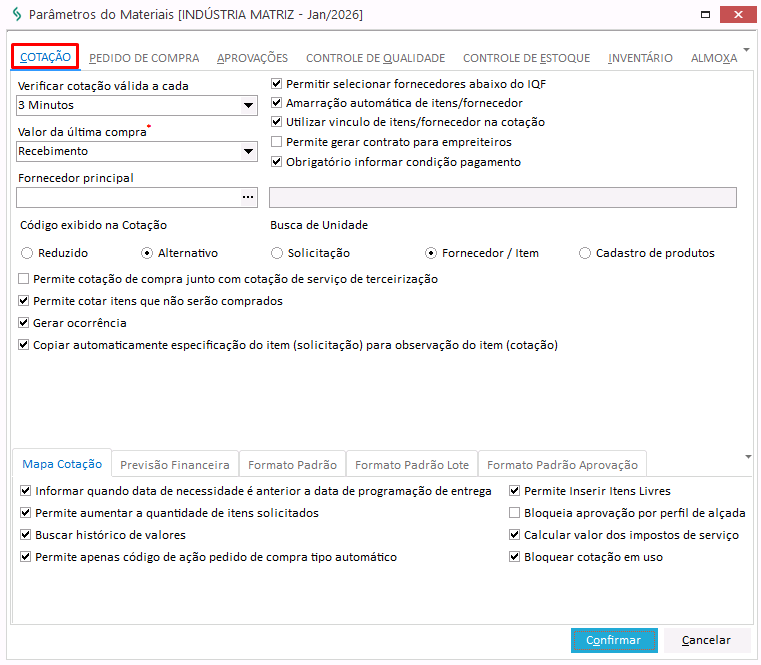Image resolution: width=761 pixels, height=665 pixels.
Task: Enable 'Bloqueia aprovação por perfil de alçada'
Action: pos(514,513)
